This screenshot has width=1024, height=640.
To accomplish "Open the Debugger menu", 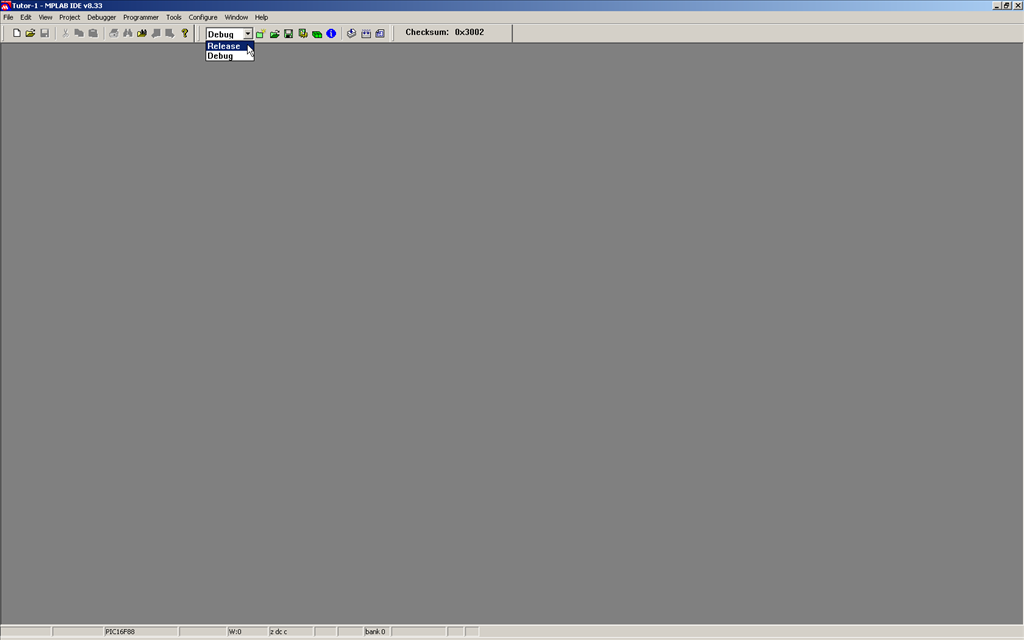I will coord(101,17).
